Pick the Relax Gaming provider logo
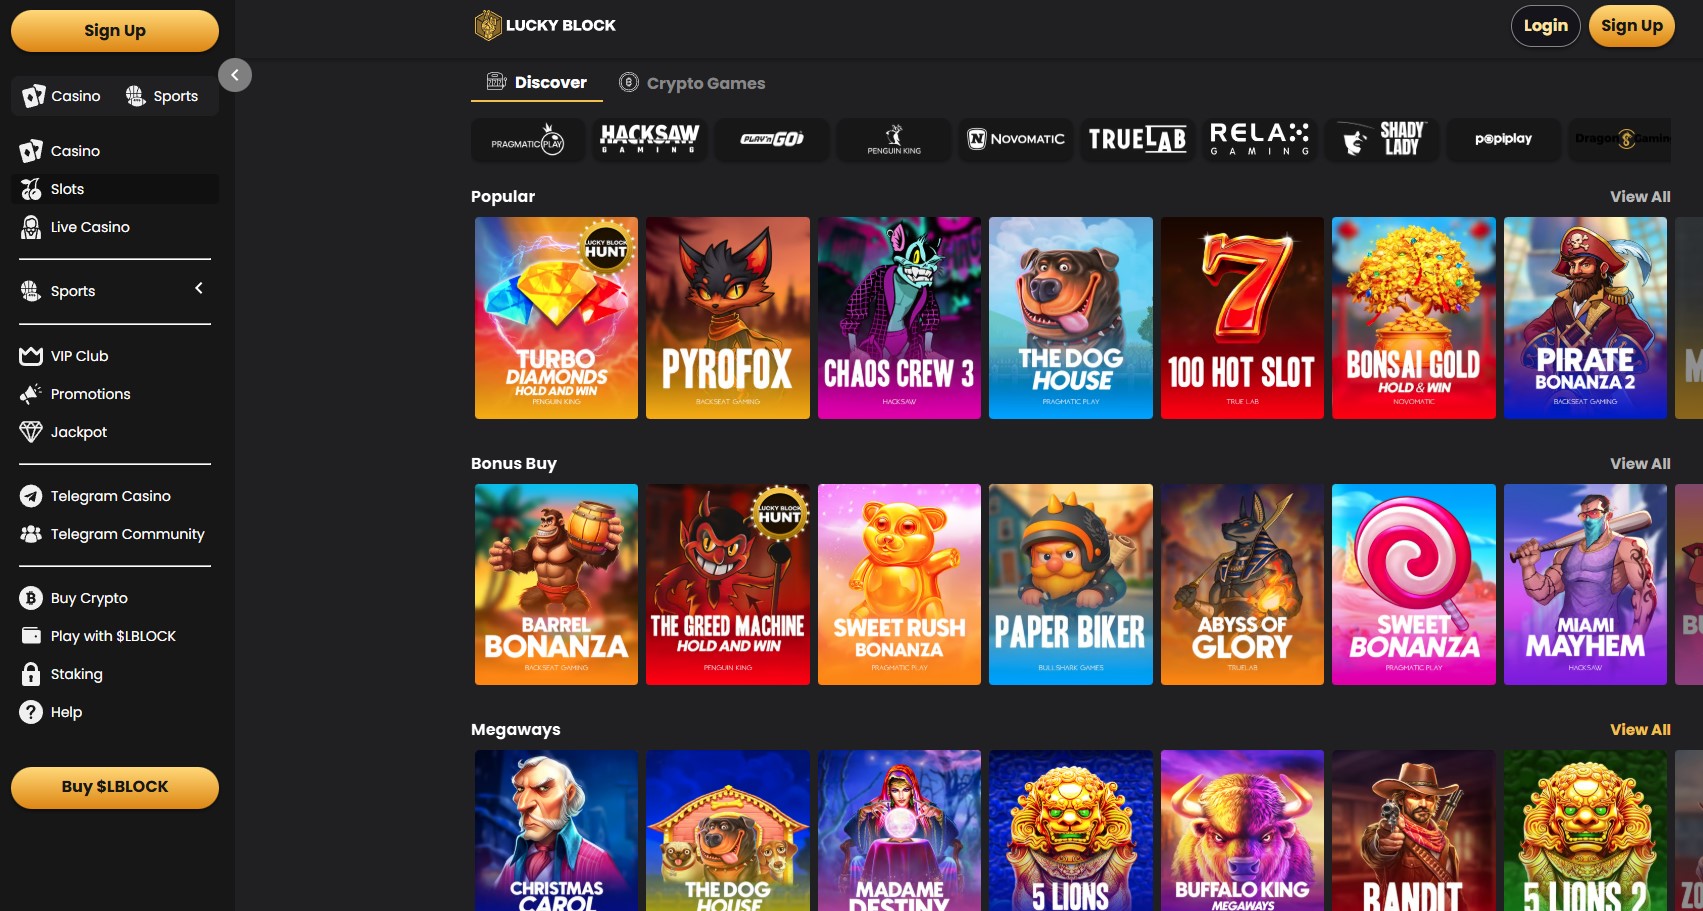 (x=1259, y=140)
